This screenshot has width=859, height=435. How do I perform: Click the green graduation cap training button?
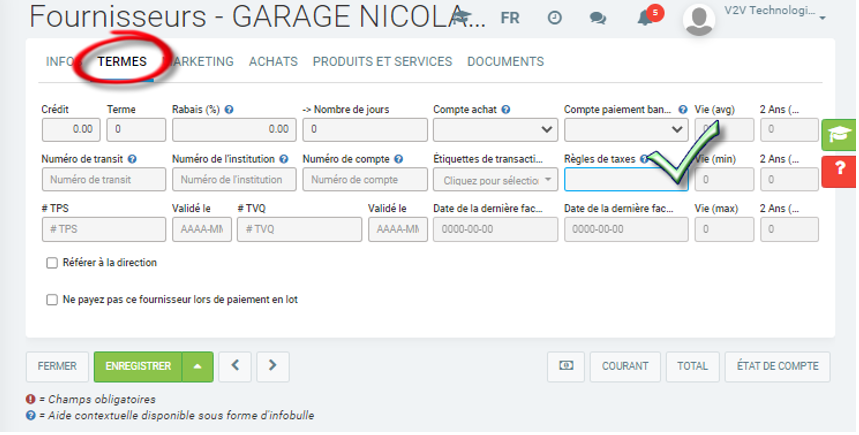coord(837,136)
